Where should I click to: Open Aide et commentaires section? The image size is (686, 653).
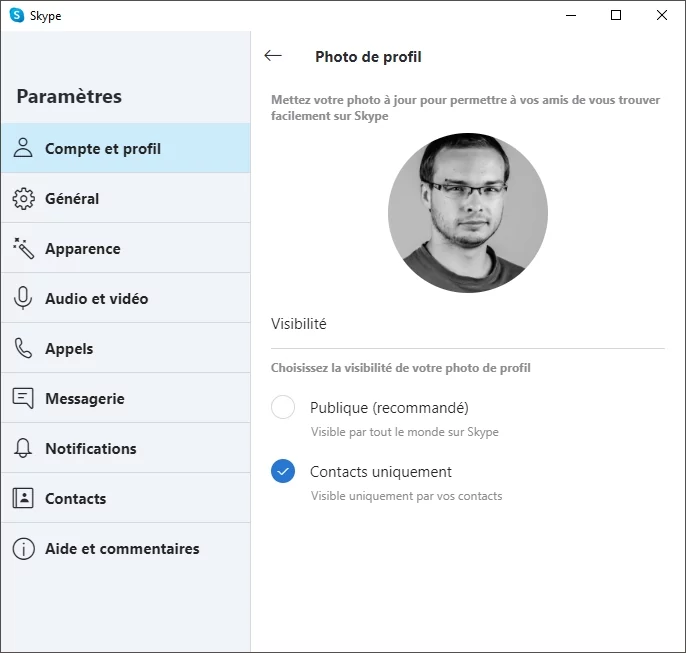[x=126, y=548]
